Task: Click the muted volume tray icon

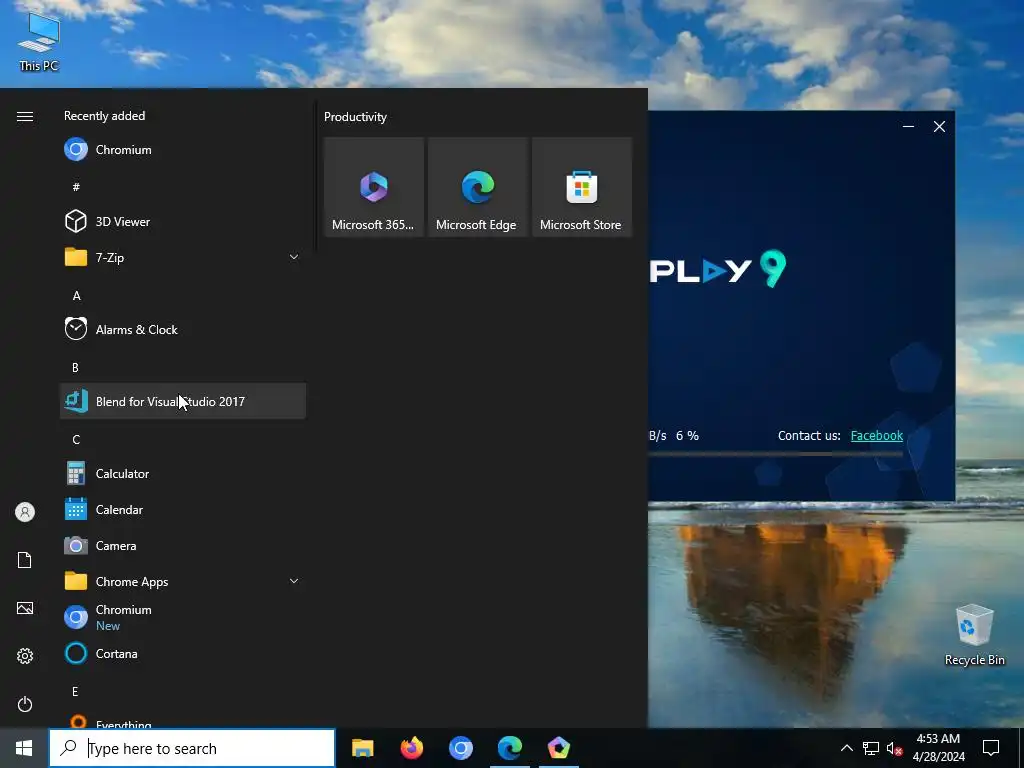Action: click(x=894, y=748)
